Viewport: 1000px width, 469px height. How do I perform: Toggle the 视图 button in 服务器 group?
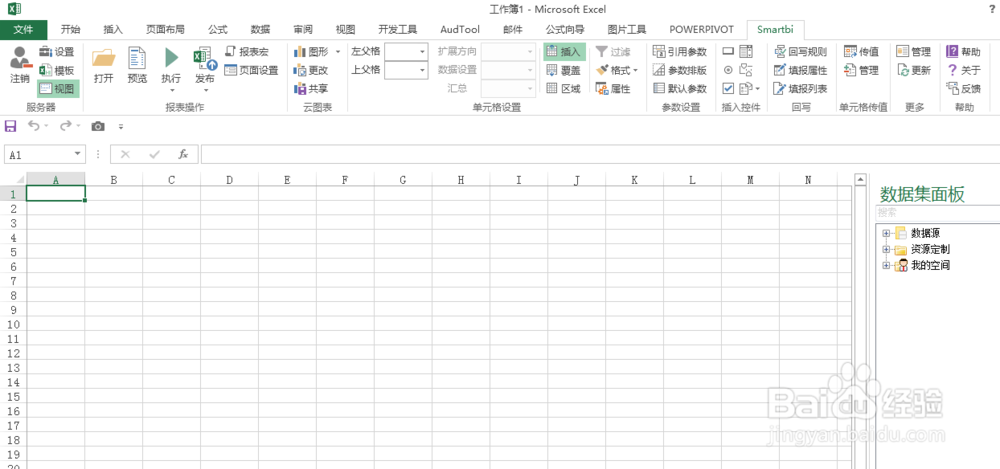coord(58,89)
